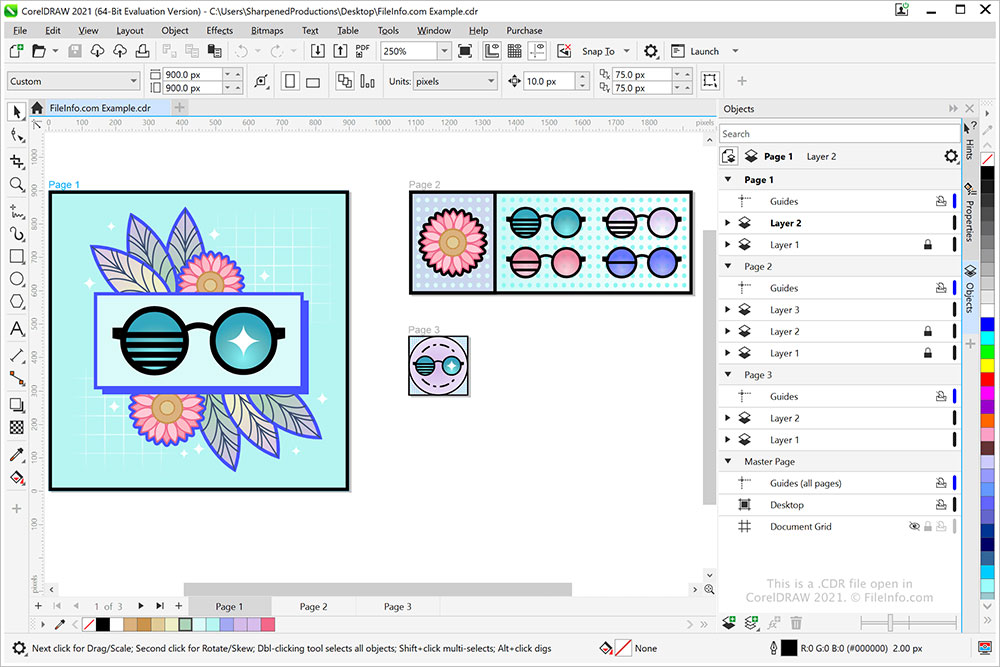Click the Launch button
The height and width of the screenshot is (667, 1000).
pos(704,51)
